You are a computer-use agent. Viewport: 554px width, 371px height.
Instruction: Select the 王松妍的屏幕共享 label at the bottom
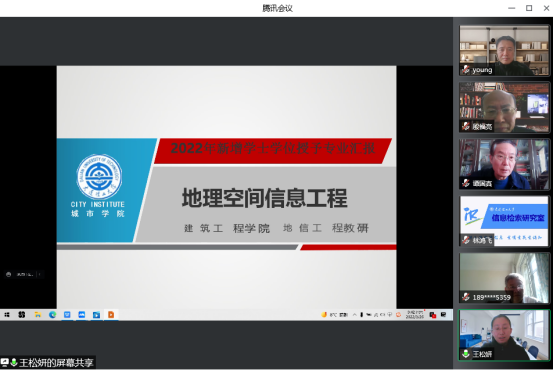point(56,363)
